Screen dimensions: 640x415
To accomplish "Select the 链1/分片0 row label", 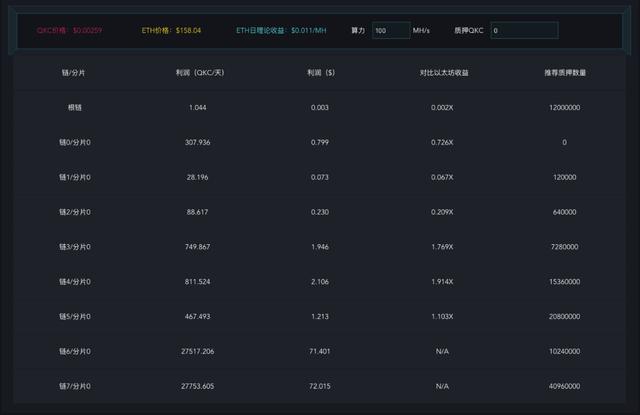I will point(75,177).
